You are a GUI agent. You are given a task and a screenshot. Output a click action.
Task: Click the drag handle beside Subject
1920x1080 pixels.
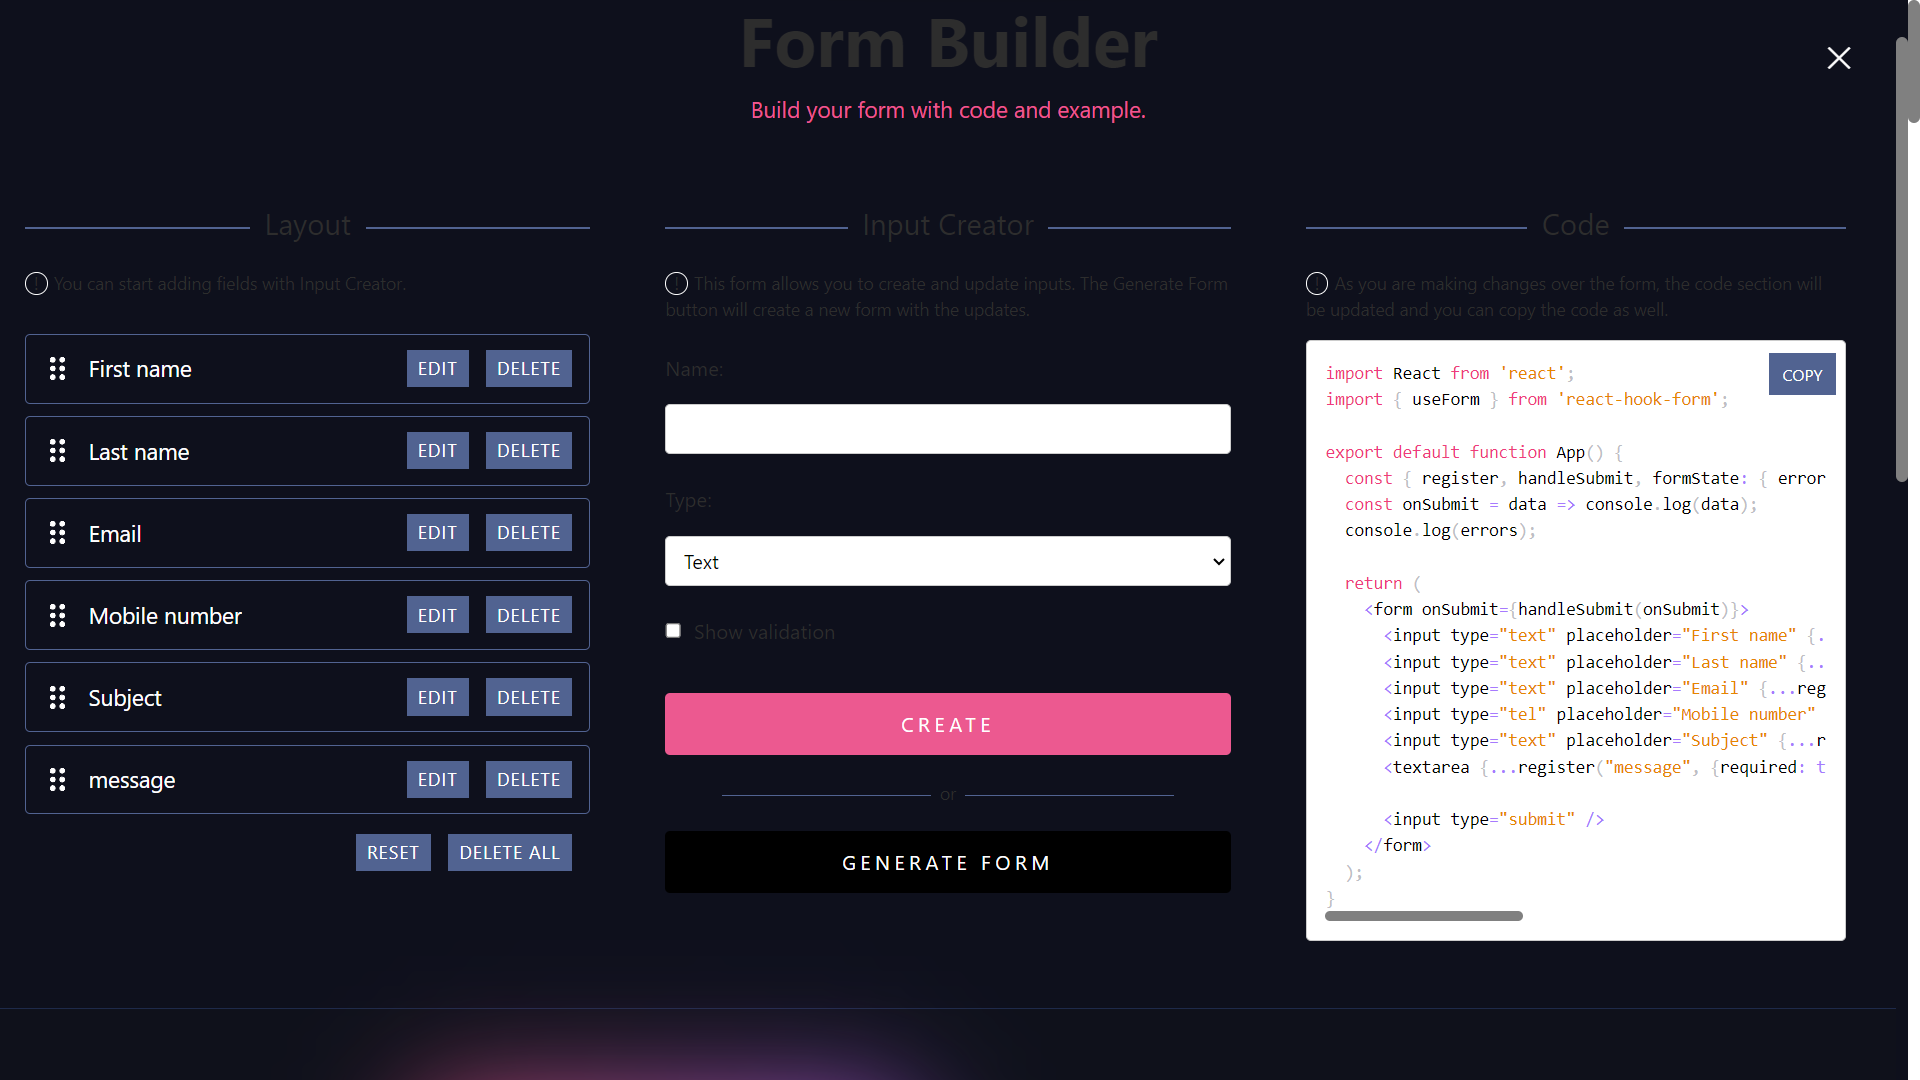[x=57, y=697]
